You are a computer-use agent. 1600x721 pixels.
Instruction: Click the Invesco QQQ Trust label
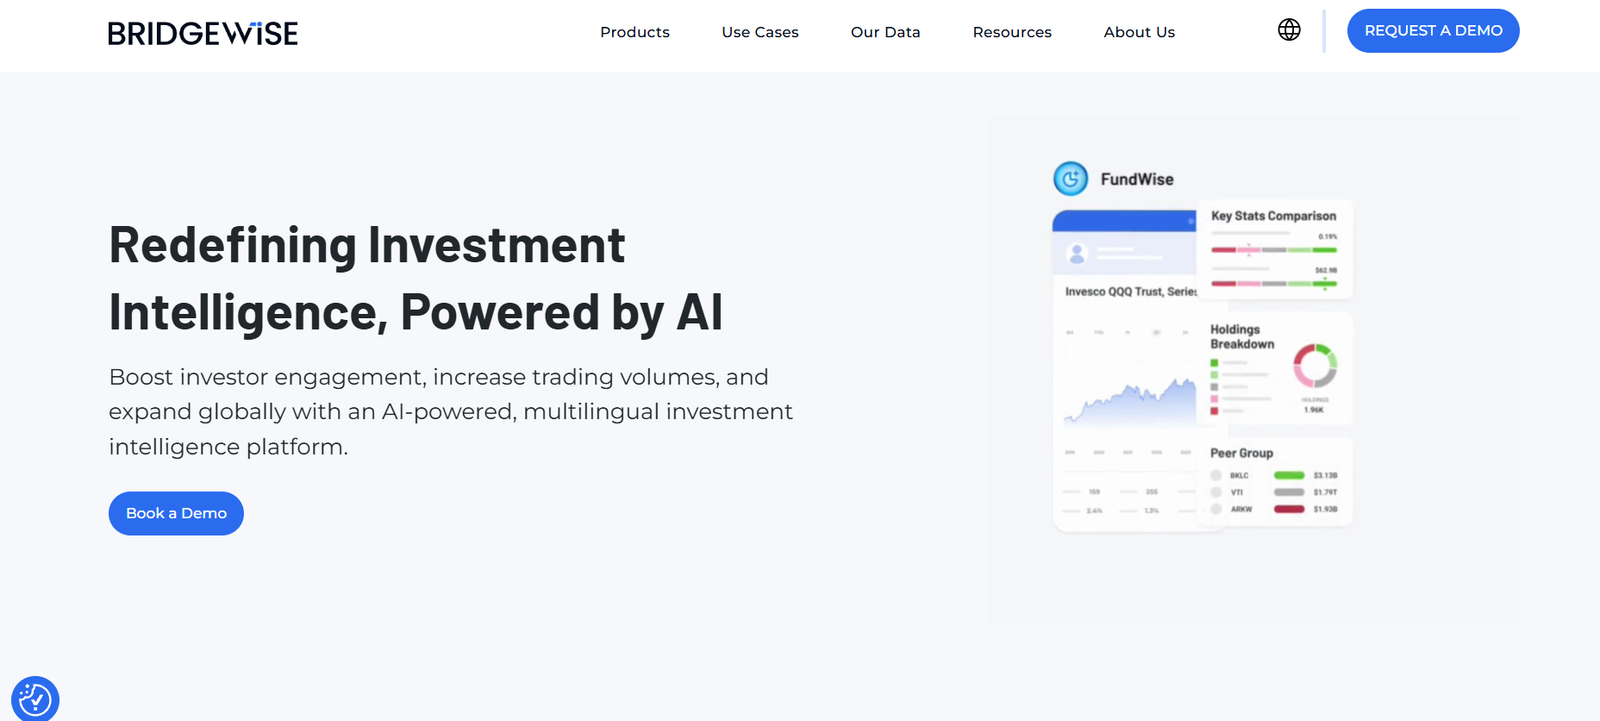click(1130, 292)
